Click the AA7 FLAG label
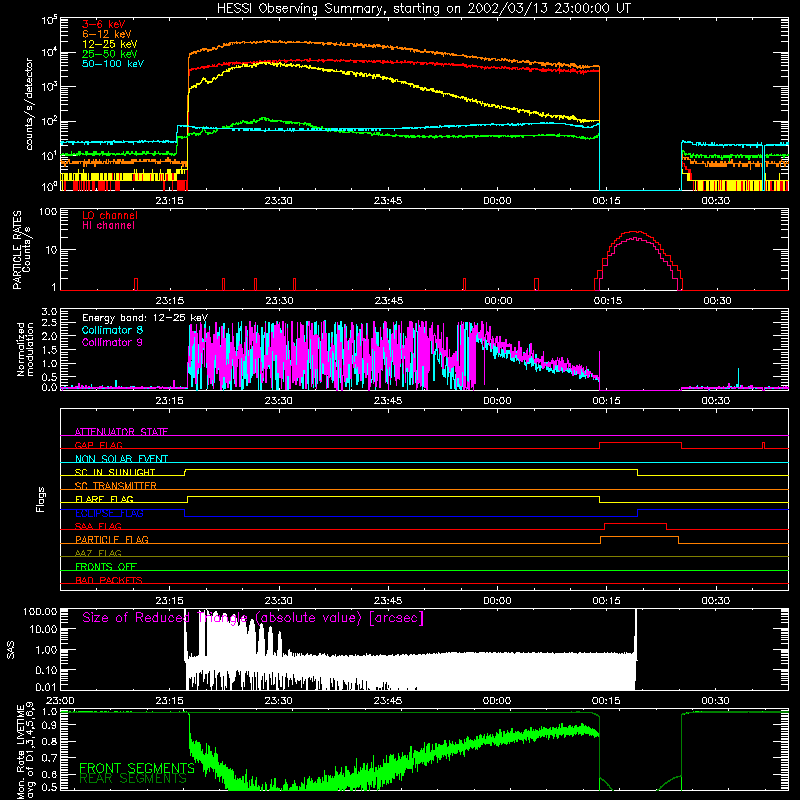 point(98,553)
